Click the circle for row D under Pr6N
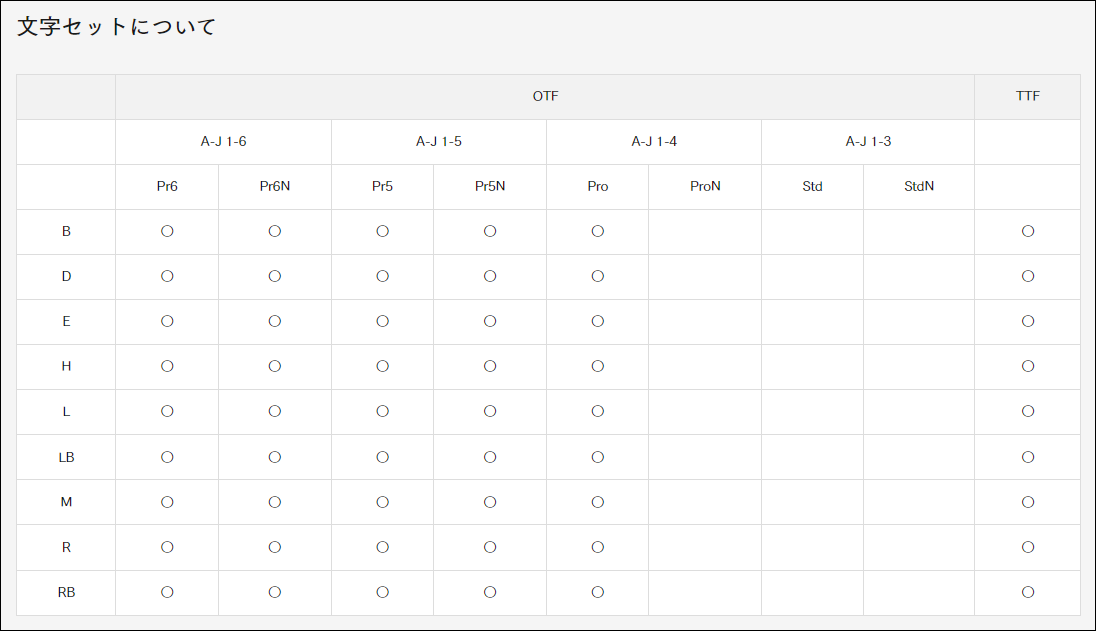 275,276
